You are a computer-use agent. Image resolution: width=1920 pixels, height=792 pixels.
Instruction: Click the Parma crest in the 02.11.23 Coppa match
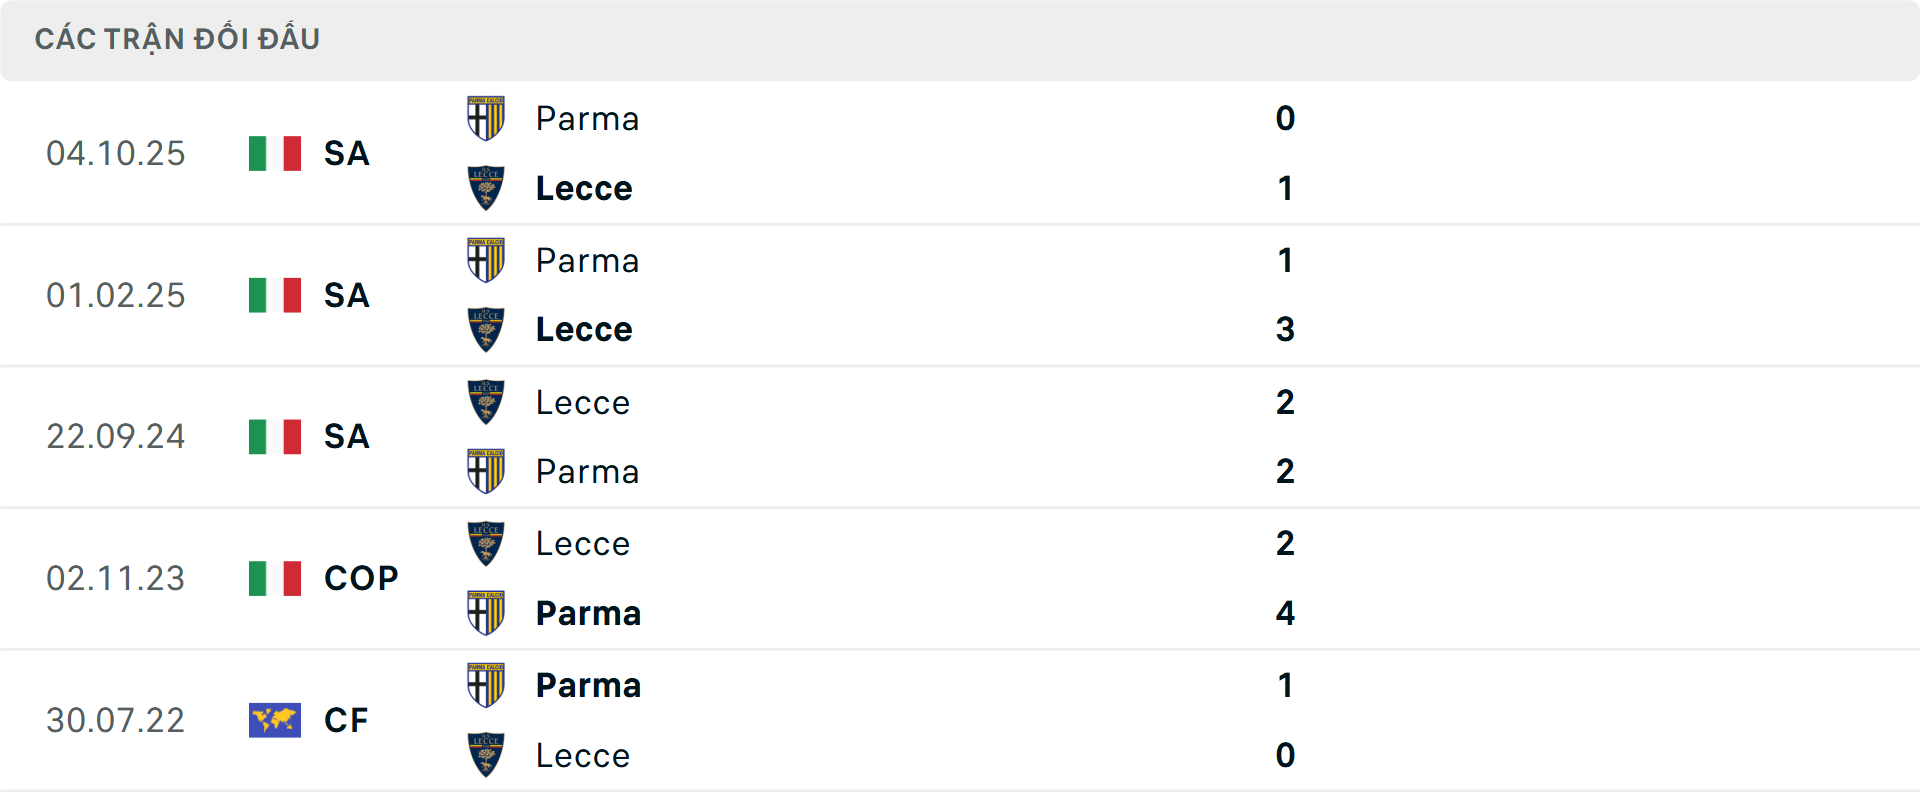pyautogui.click(x=486, y=613)
